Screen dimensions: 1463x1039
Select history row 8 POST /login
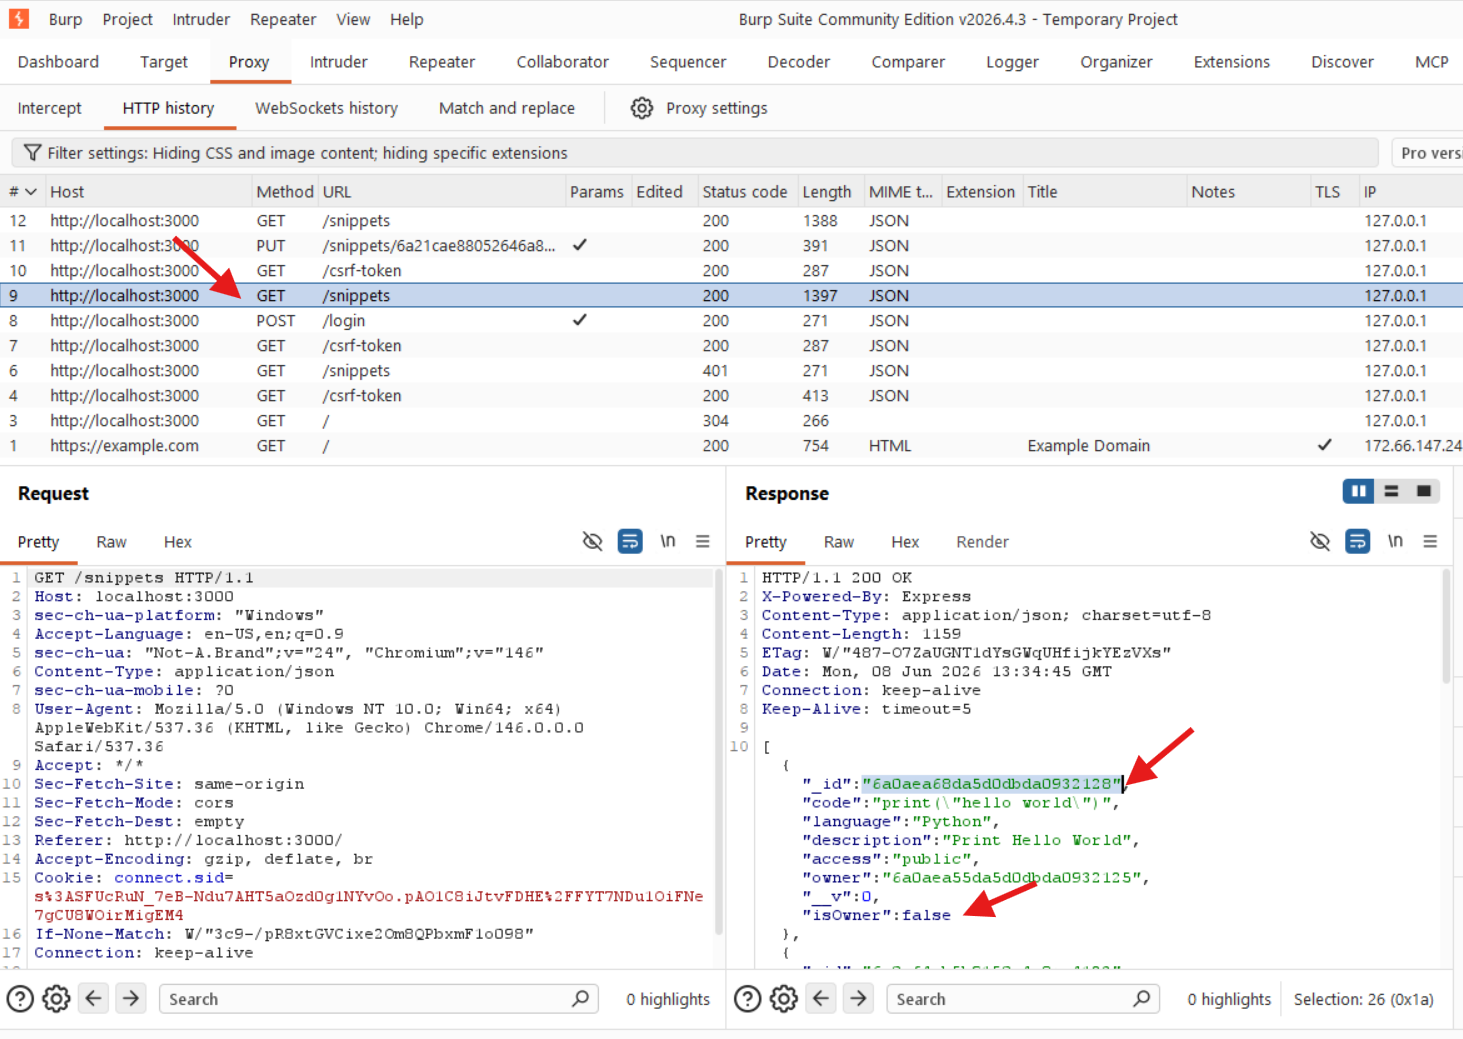coord(731,321)
